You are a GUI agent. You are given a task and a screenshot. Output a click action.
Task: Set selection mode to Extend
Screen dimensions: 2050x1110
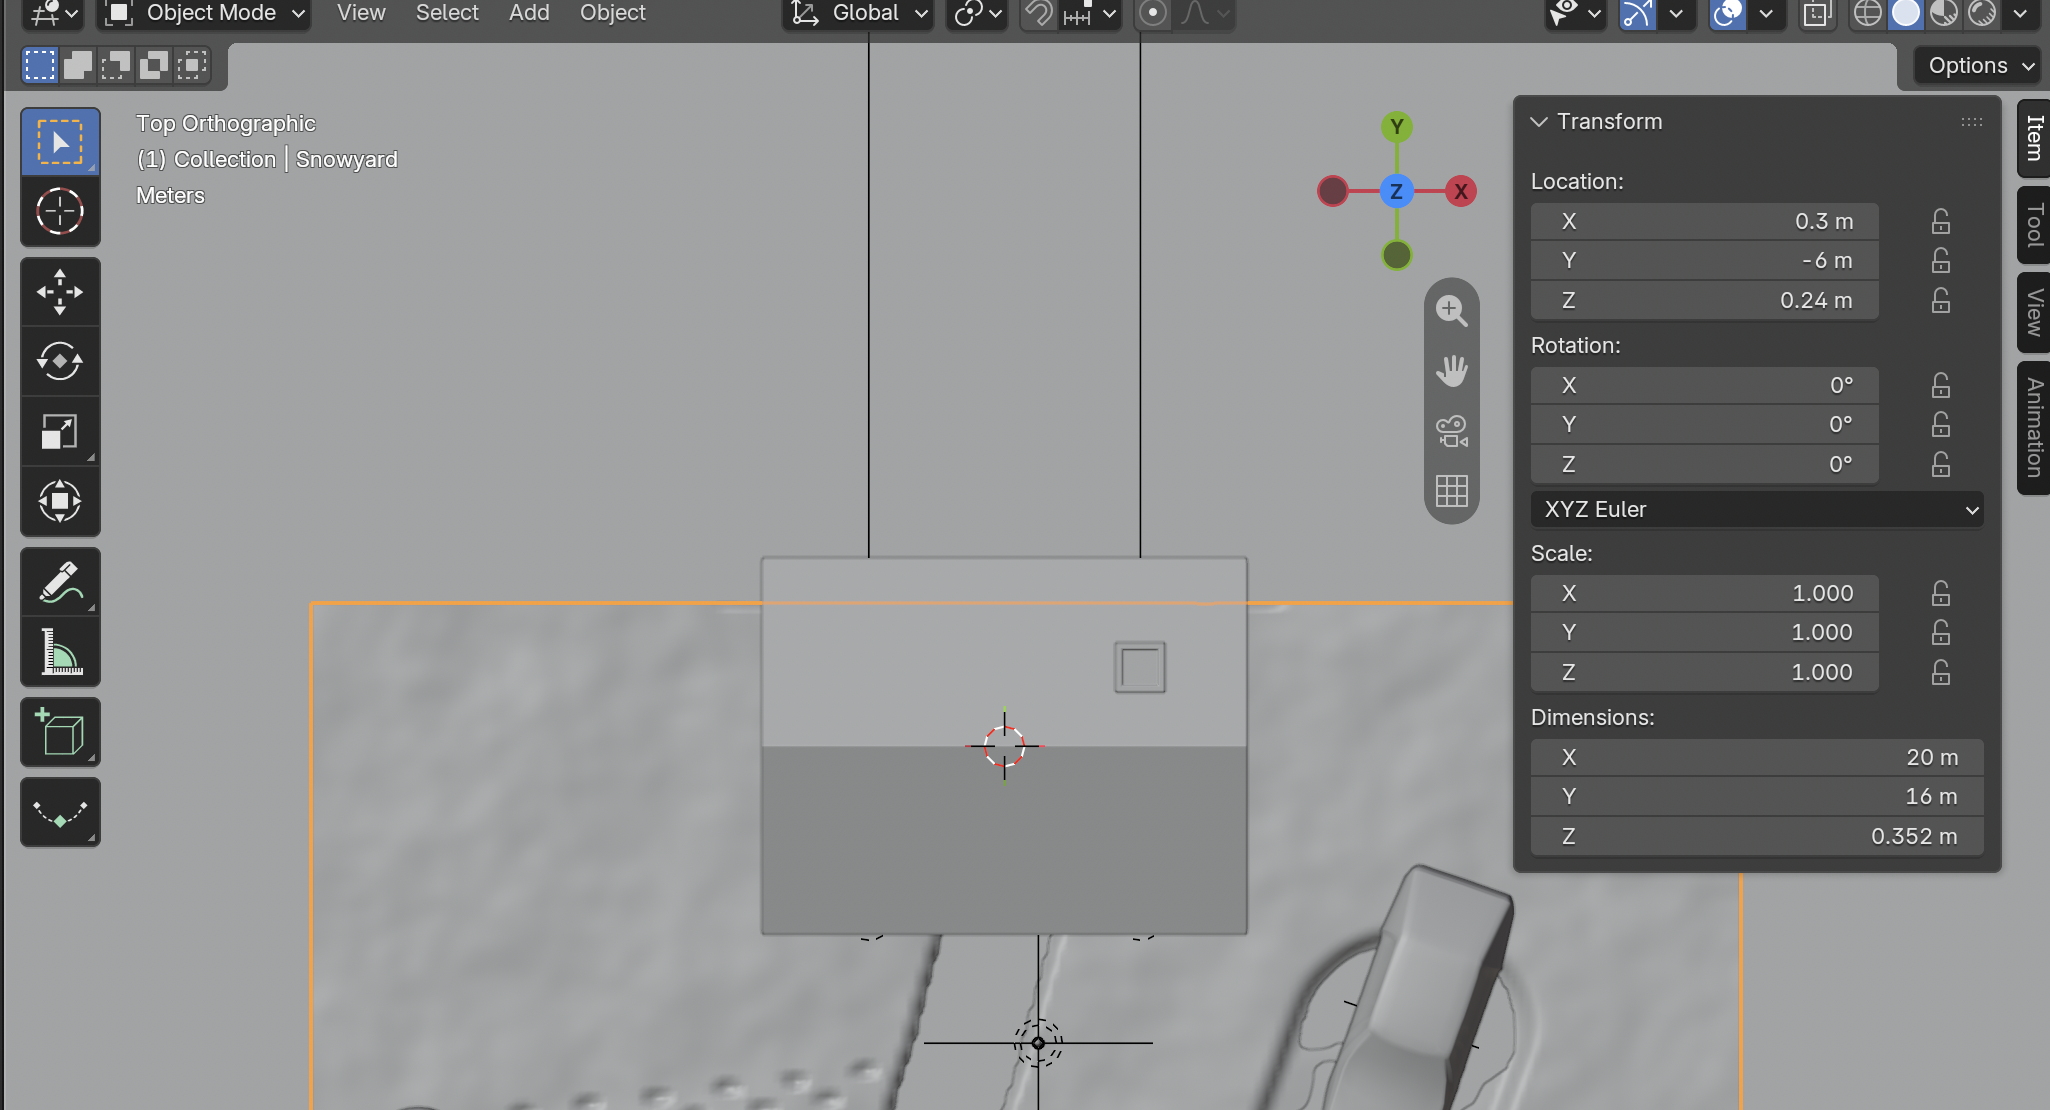(x=78, y=66)
